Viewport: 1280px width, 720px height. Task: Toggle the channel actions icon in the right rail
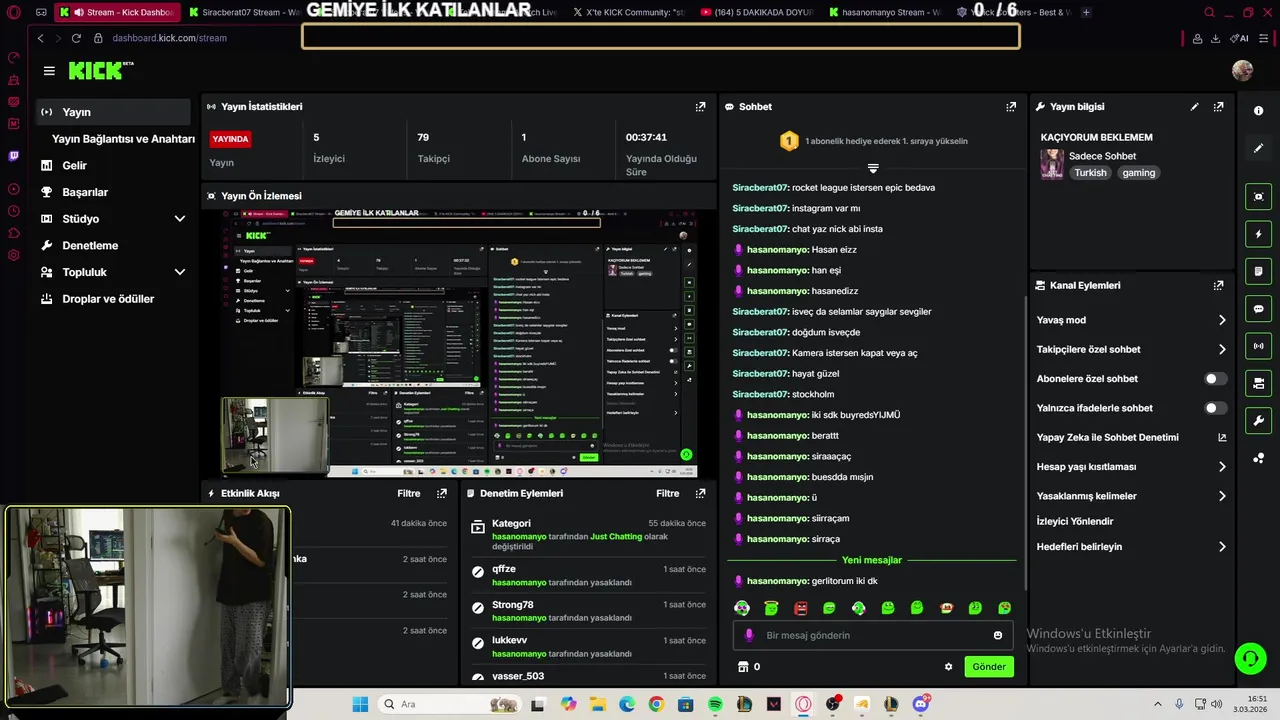[1258, 383]
